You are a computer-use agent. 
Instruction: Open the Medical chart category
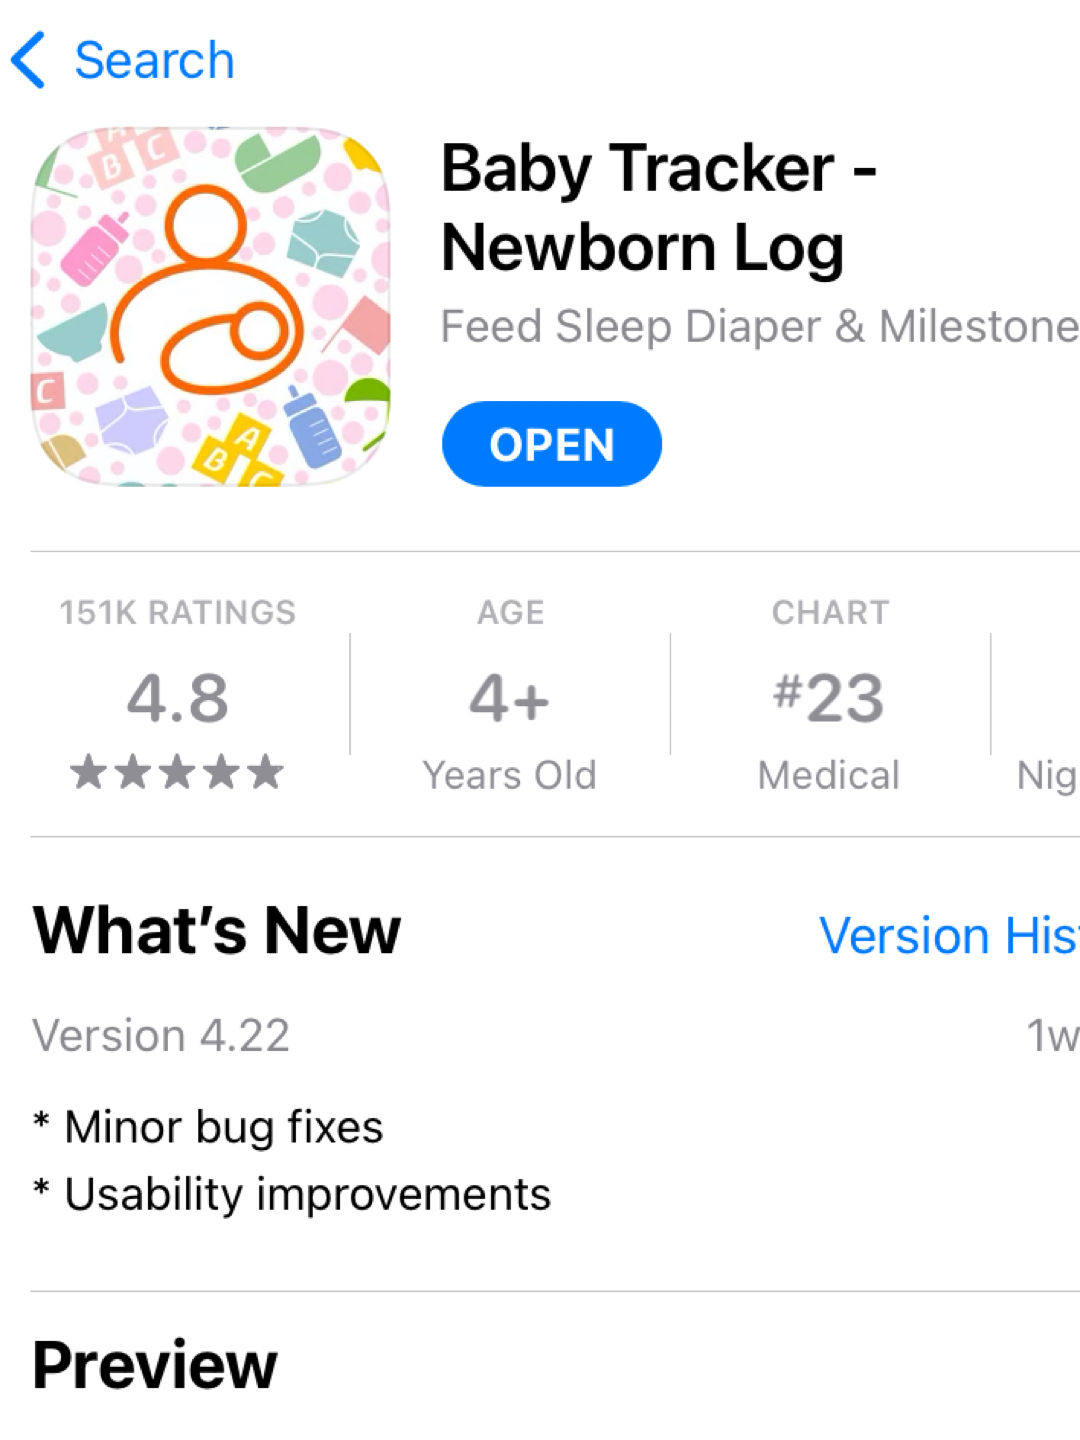(x=829, y=775)
